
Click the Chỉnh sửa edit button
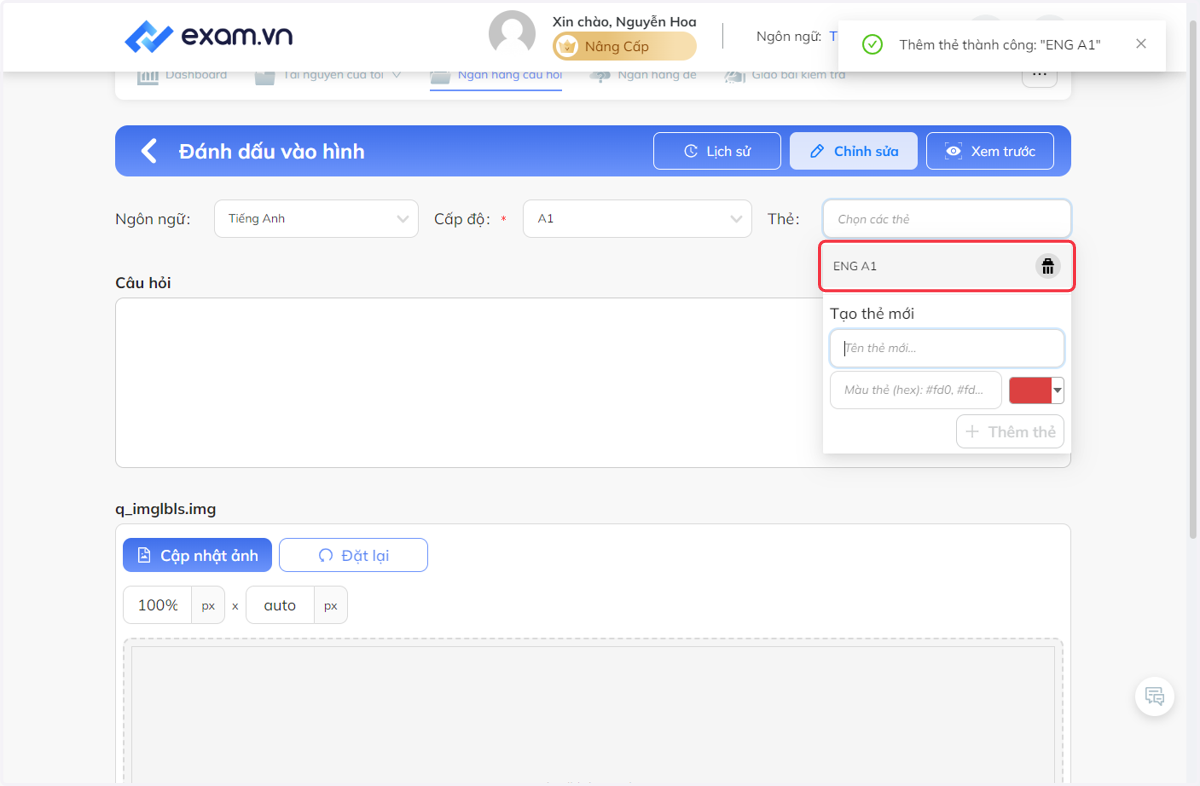tap(853, 151)
